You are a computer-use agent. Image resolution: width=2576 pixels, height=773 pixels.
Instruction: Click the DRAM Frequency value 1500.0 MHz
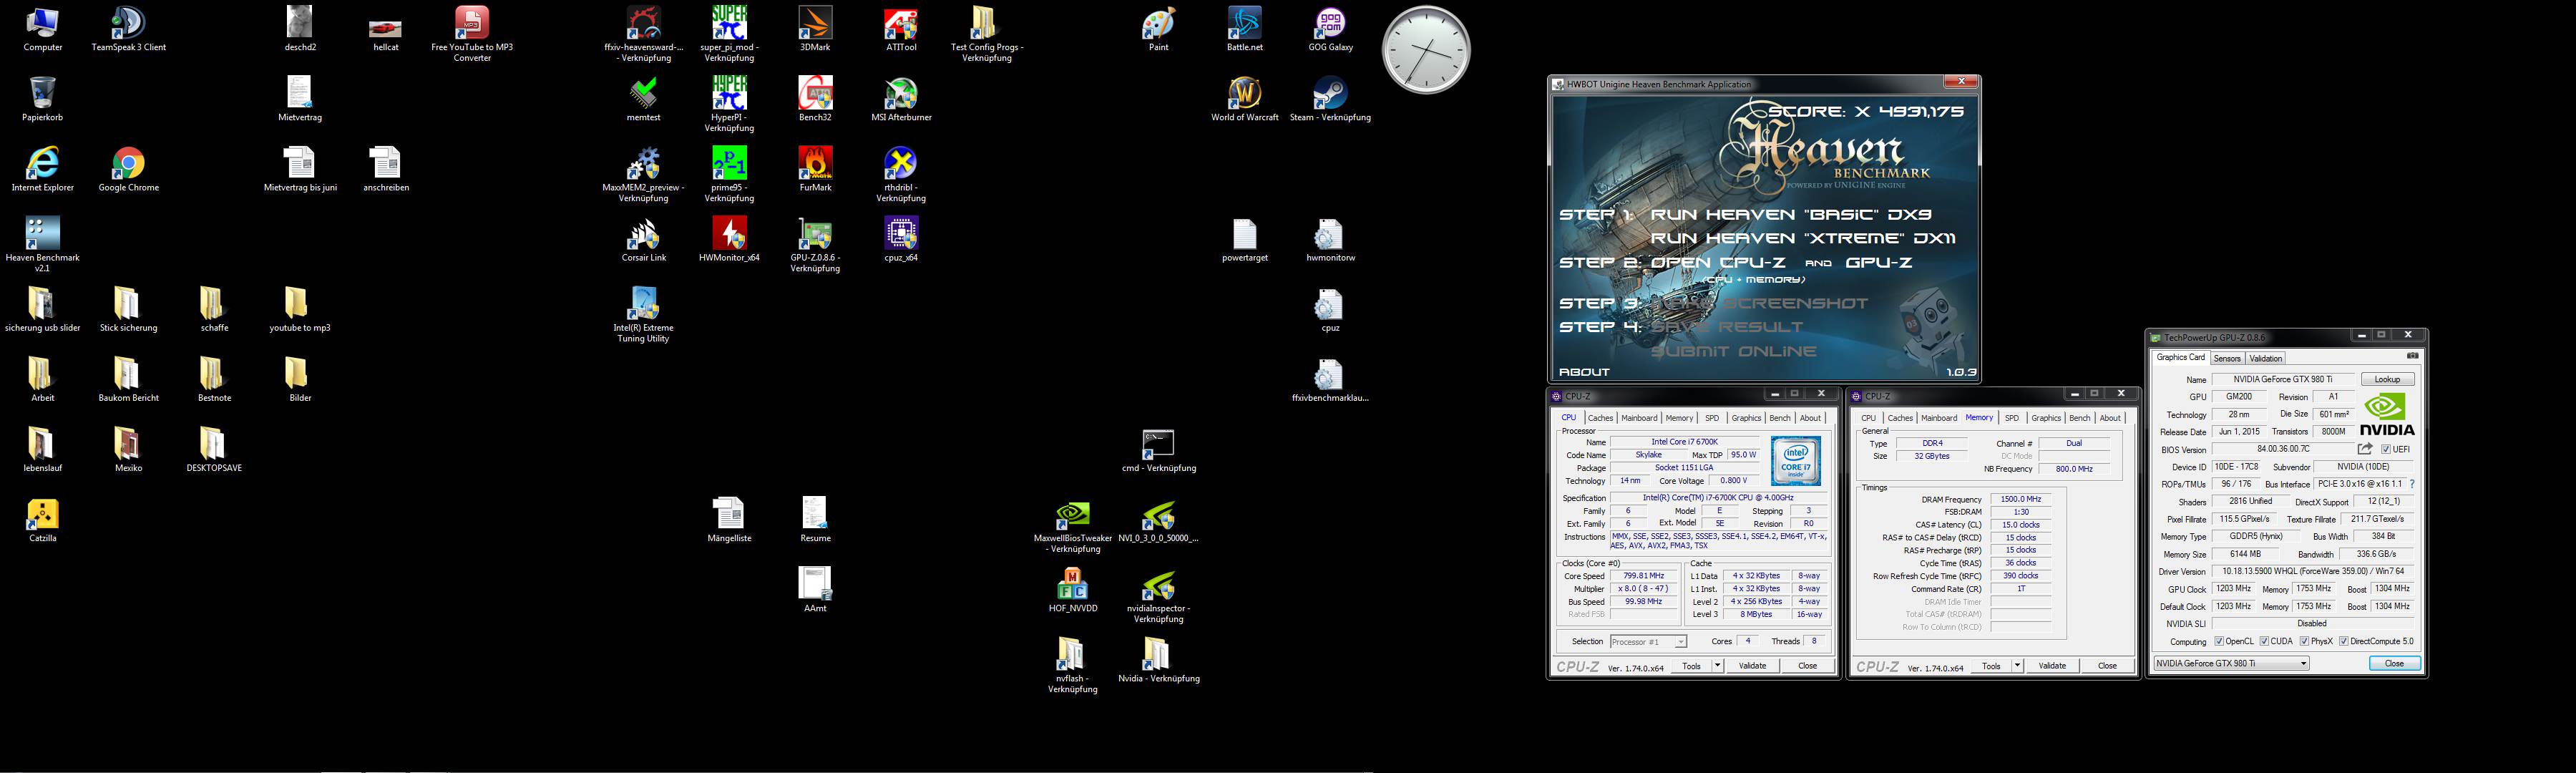(2021, 499)
